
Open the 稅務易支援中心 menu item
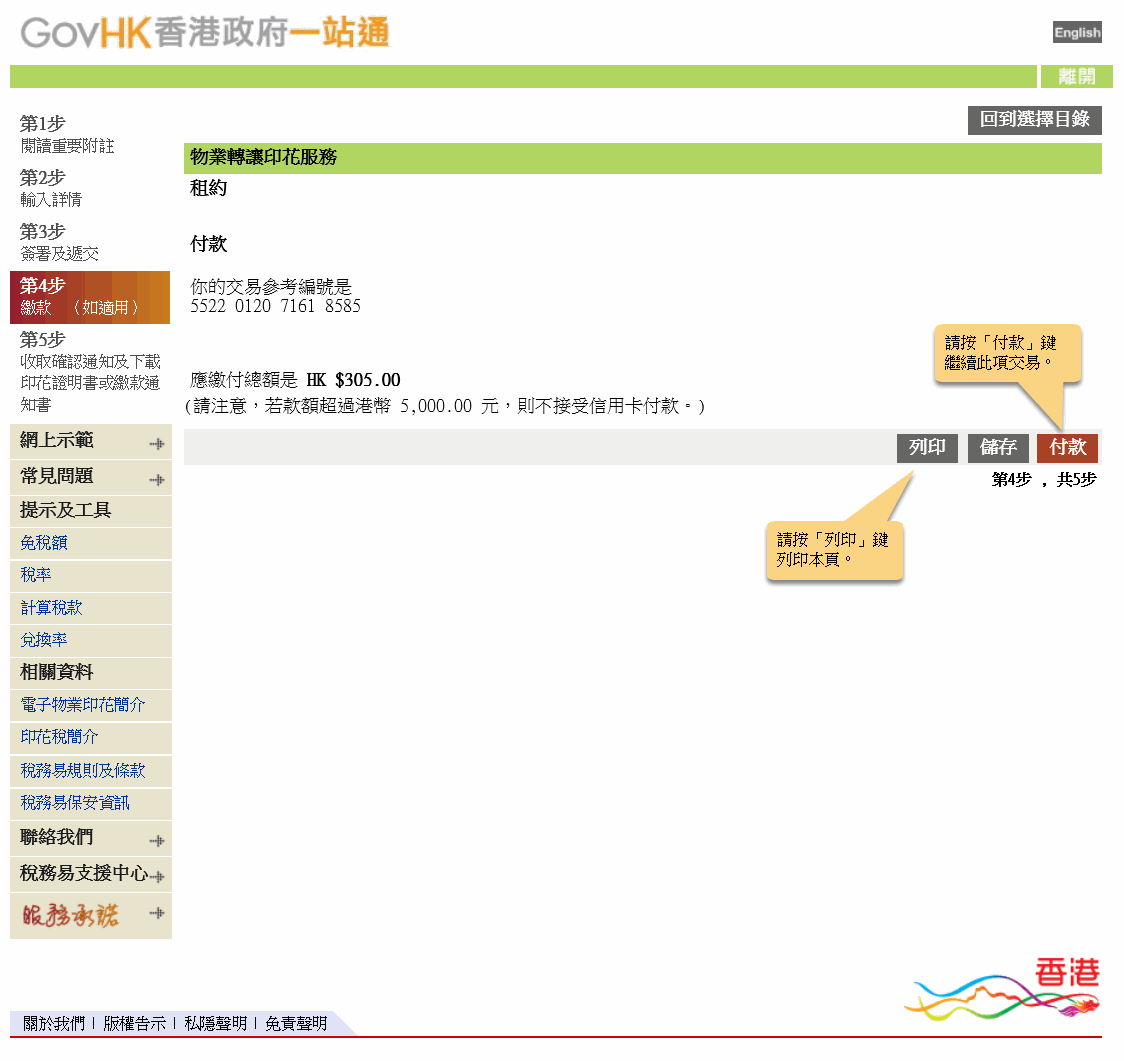coord(84,873)
